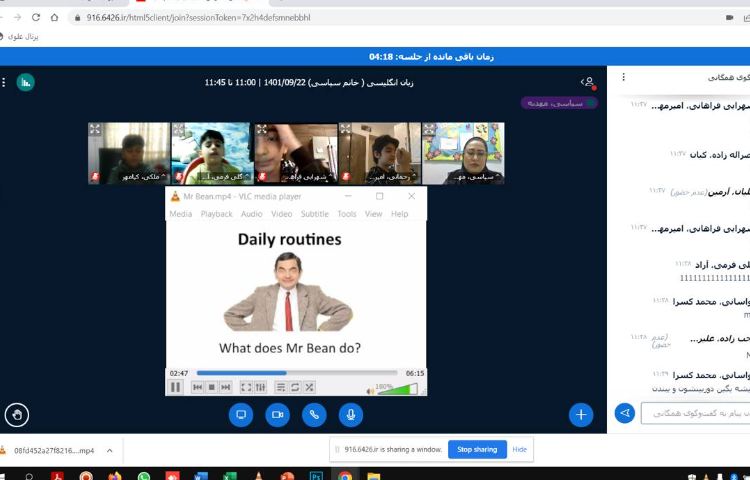
Task: Open the chat panel options menu
Action: [624, 77]
